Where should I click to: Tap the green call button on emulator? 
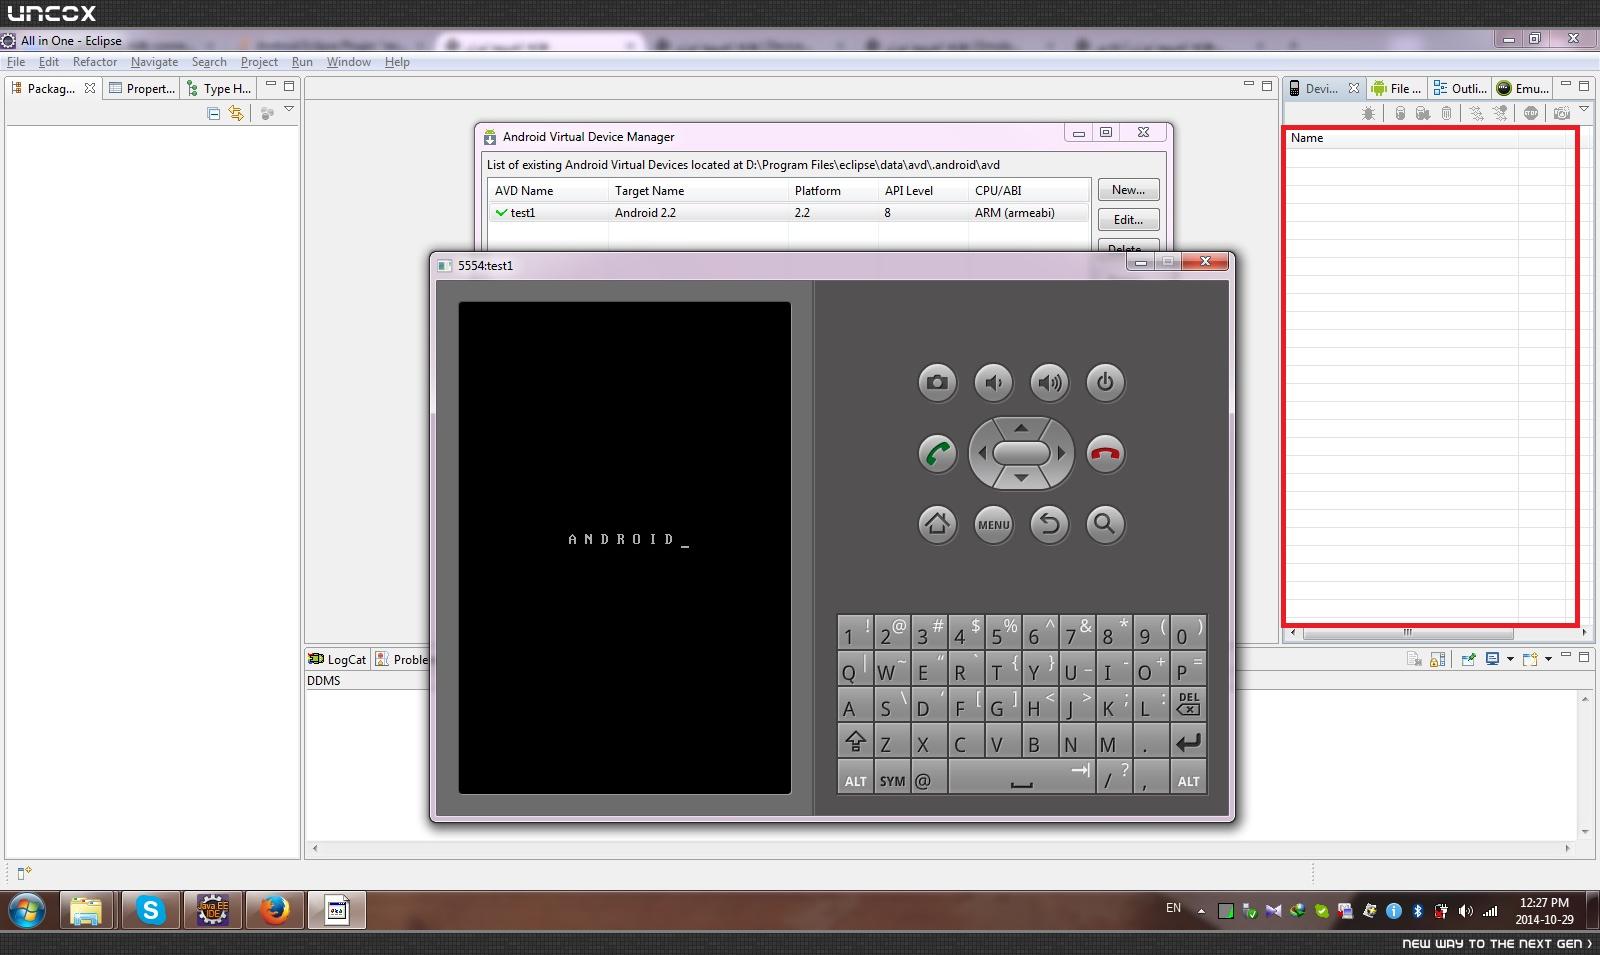point(937,453)
